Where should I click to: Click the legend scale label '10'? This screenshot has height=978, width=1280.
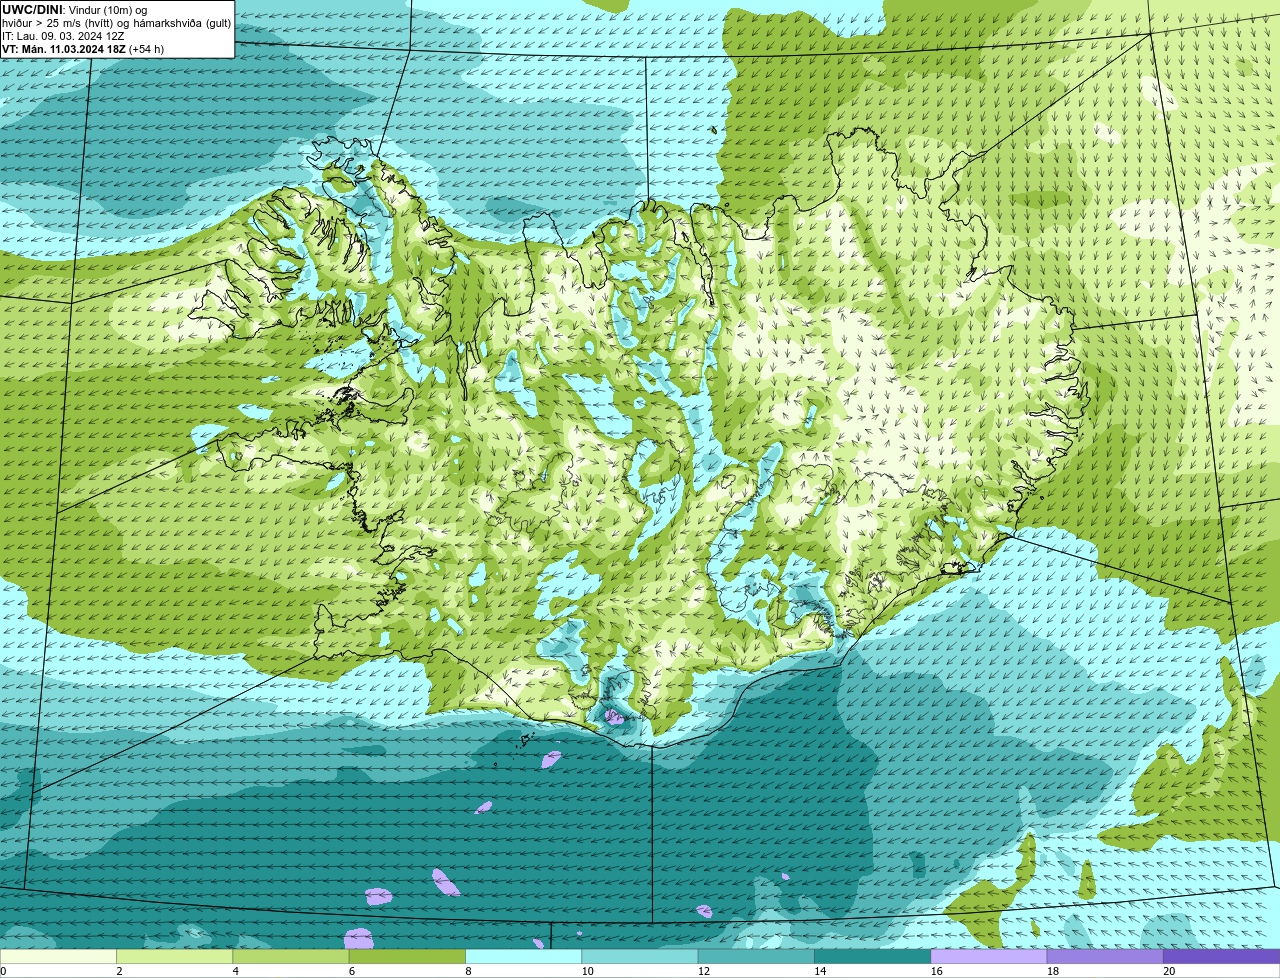(587, 971)
